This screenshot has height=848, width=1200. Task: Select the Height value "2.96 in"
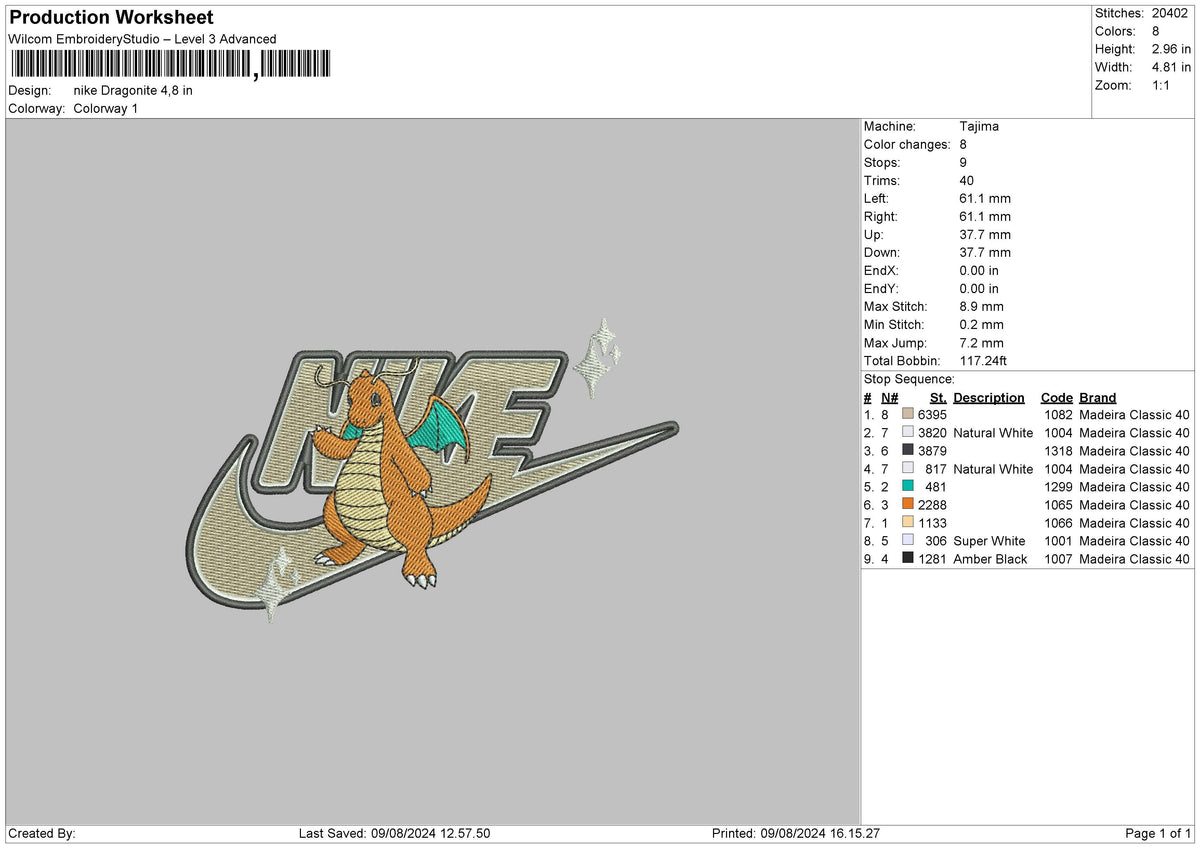pyautogui.click(x=1172, y=49)
